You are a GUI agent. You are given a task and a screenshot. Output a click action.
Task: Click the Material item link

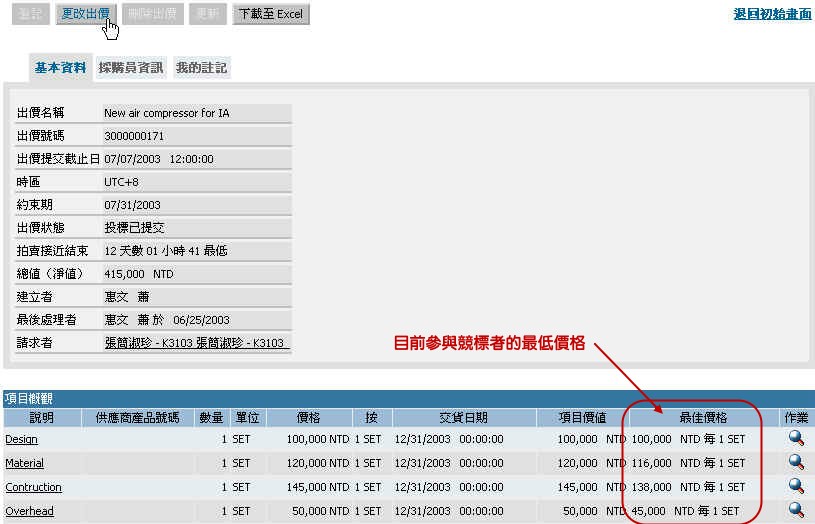[25, 463]
